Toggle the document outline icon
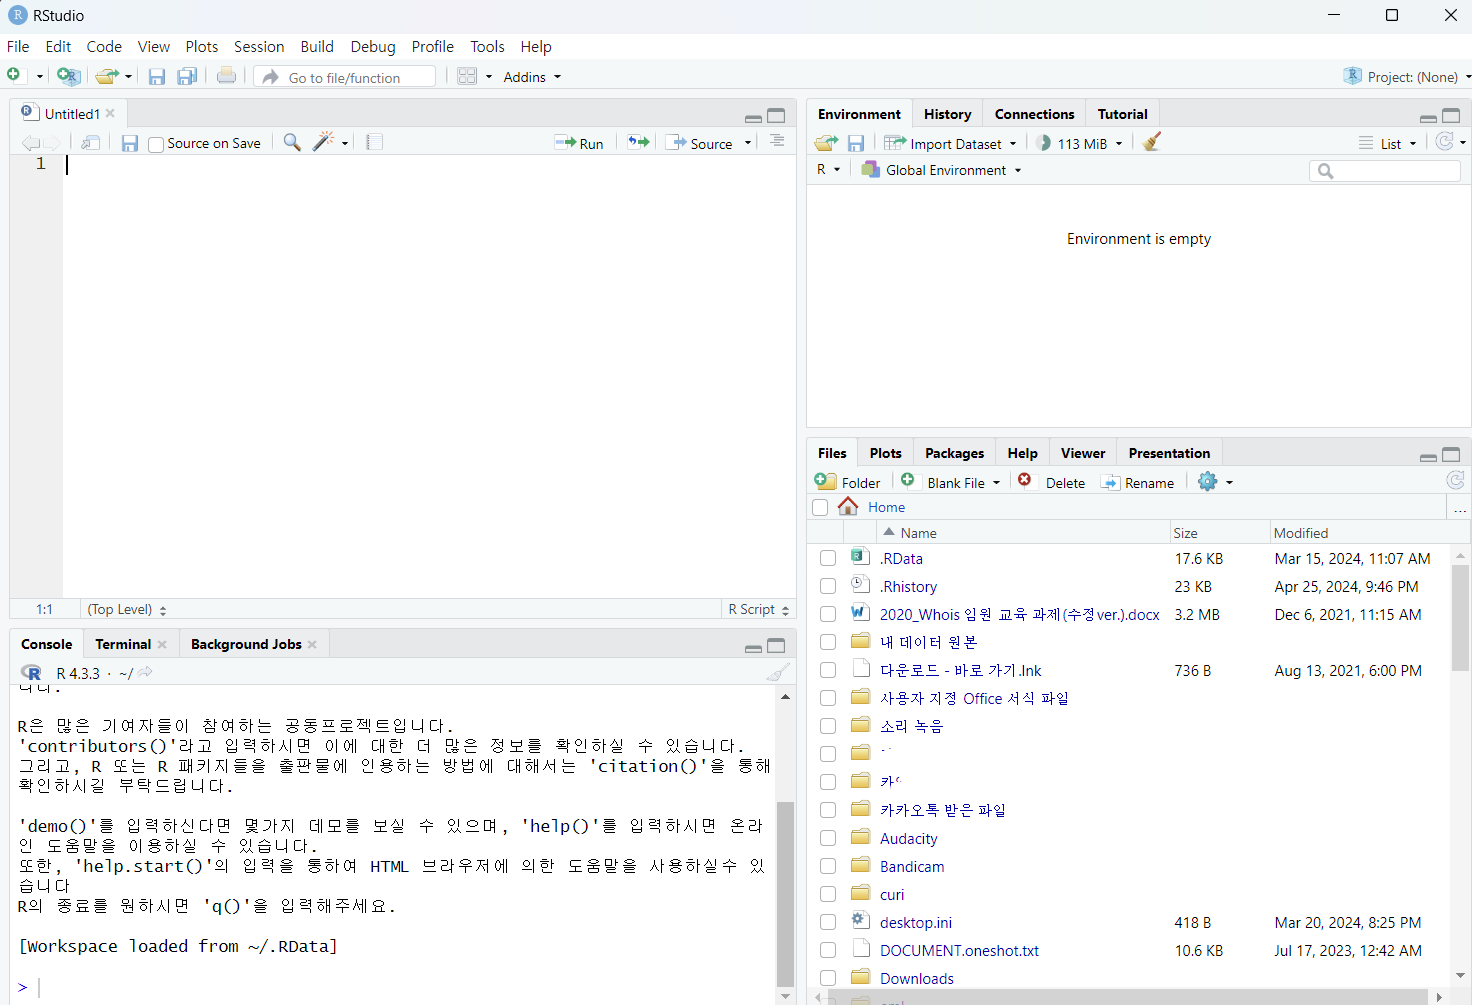This screenshot has height=1005, width=1472. coord(777,142)
